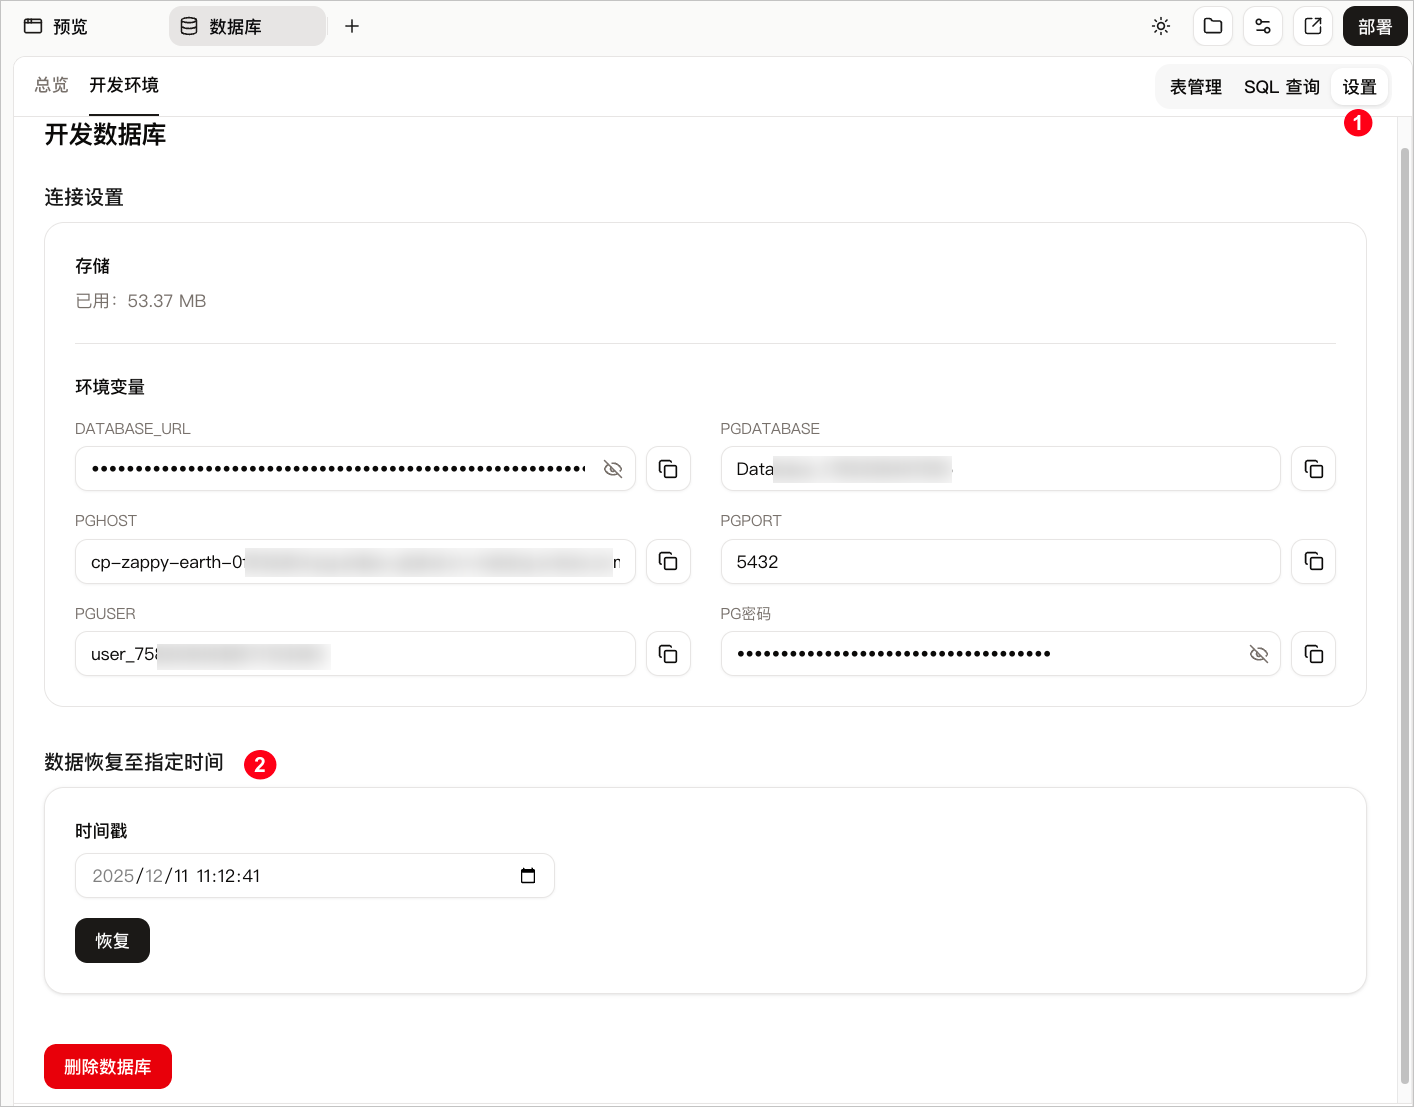Open the calendar picker in timestamp field
The image size is (1414, 1107).
tap(528, 876)
